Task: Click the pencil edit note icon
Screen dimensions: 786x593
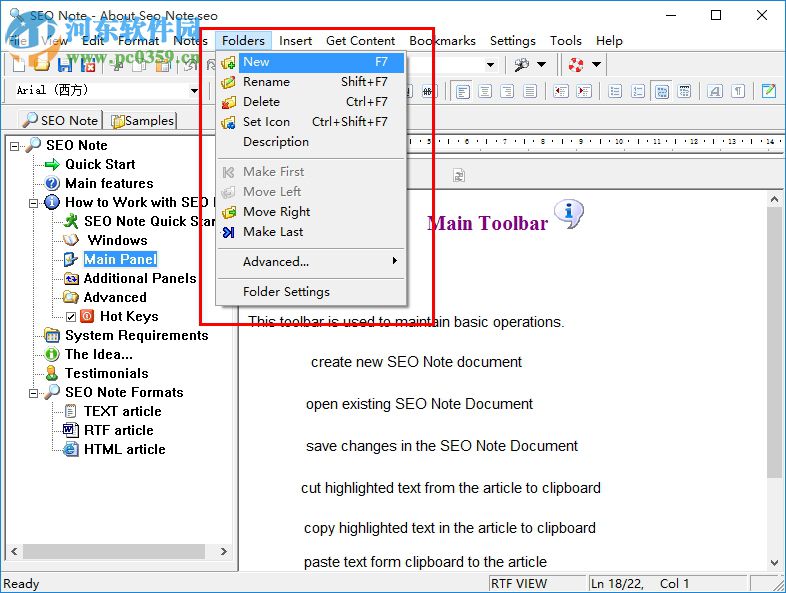Action: tap(768, 91)
